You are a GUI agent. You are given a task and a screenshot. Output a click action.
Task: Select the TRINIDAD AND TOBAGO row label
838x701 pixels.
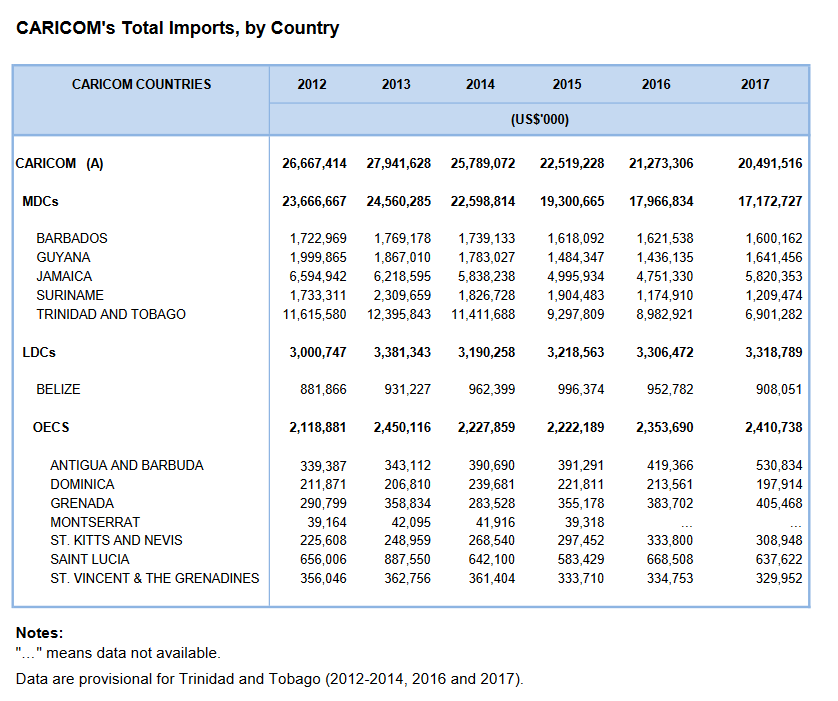click(111, 314)
